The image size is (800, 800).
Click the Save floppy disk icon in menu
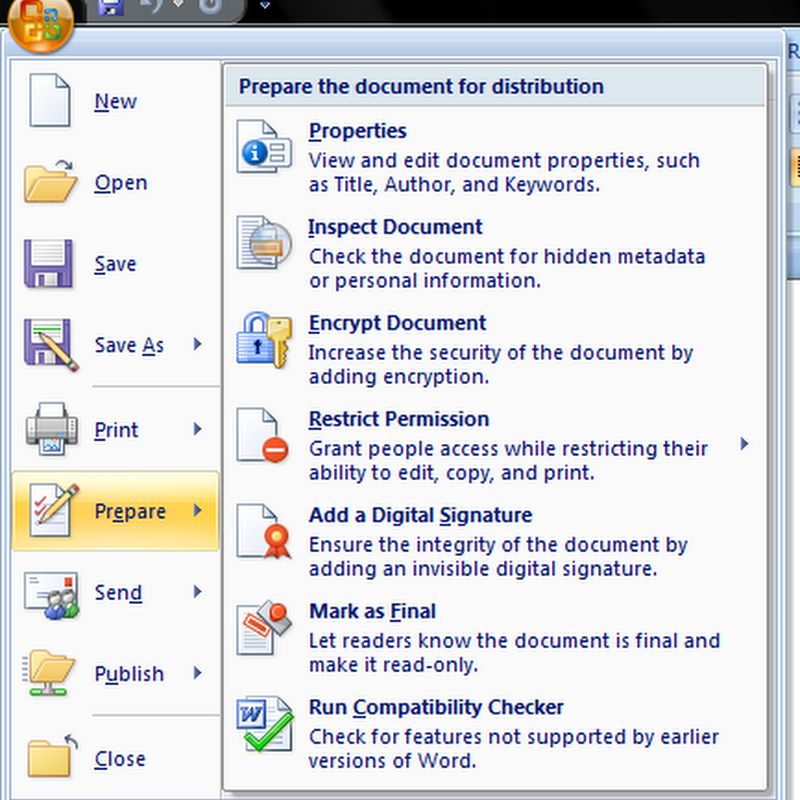pos(48,263)
